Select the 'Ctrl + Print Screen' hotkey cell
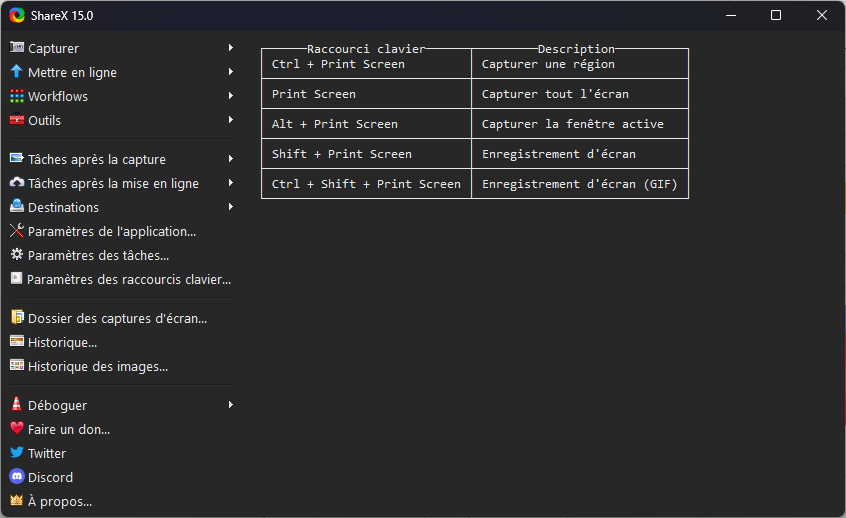This screenshot has width=846, height=518. (366, 64)
